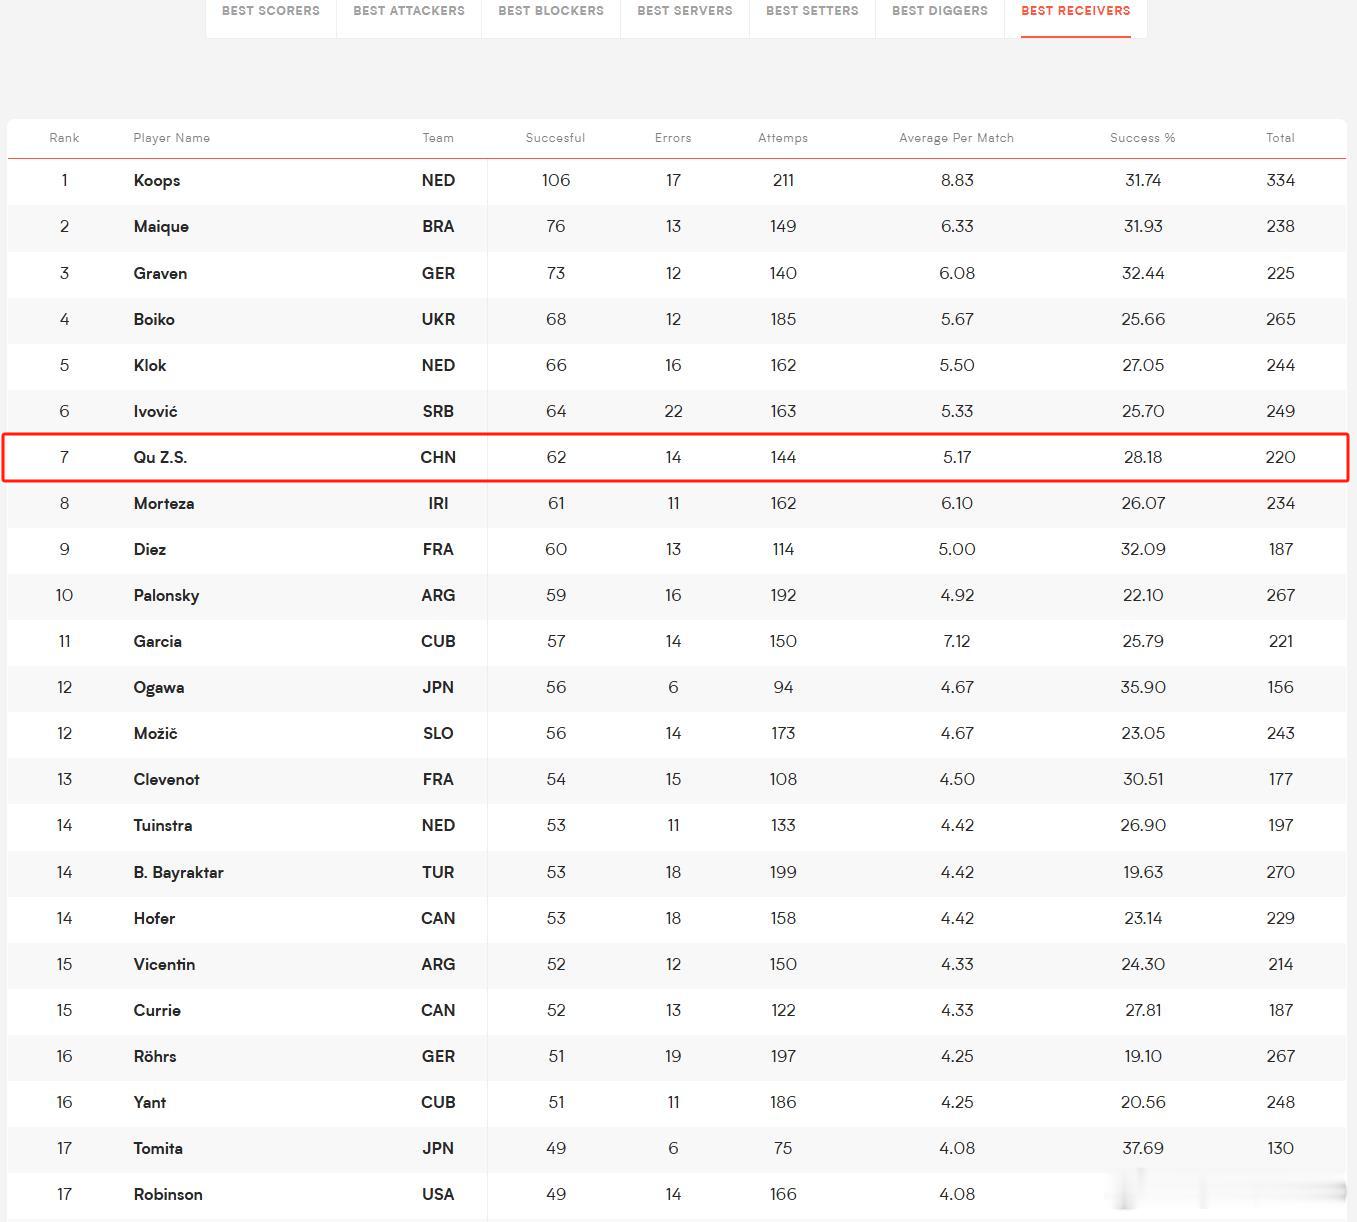The width and height of the screenshot is (1357, 1222).
Task: Click team code SLO in Možič row
Action: tap(438, 733)
